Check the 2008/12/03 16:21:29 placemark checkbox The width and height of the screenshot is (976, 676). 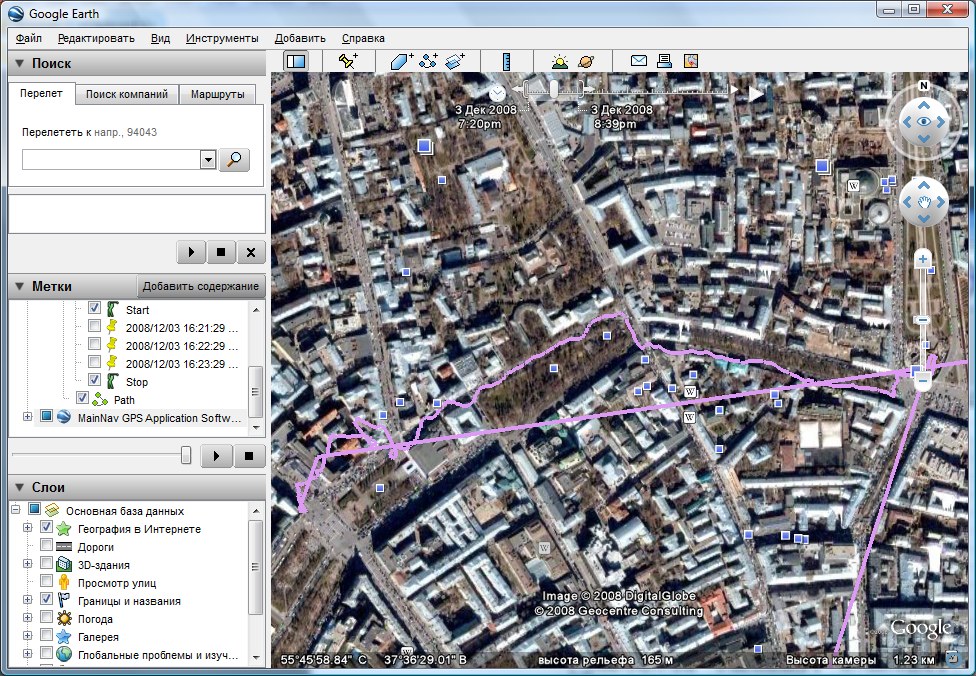(95, 326)
